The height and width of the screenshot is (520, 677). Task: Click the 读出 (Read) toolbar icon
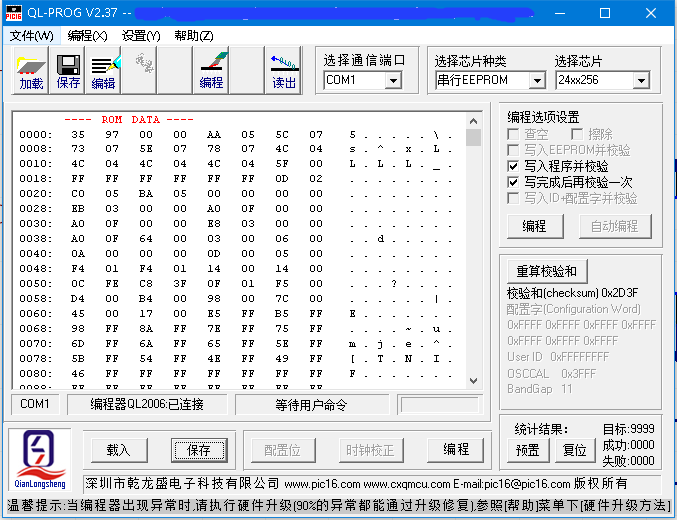[x=283, y=70]
